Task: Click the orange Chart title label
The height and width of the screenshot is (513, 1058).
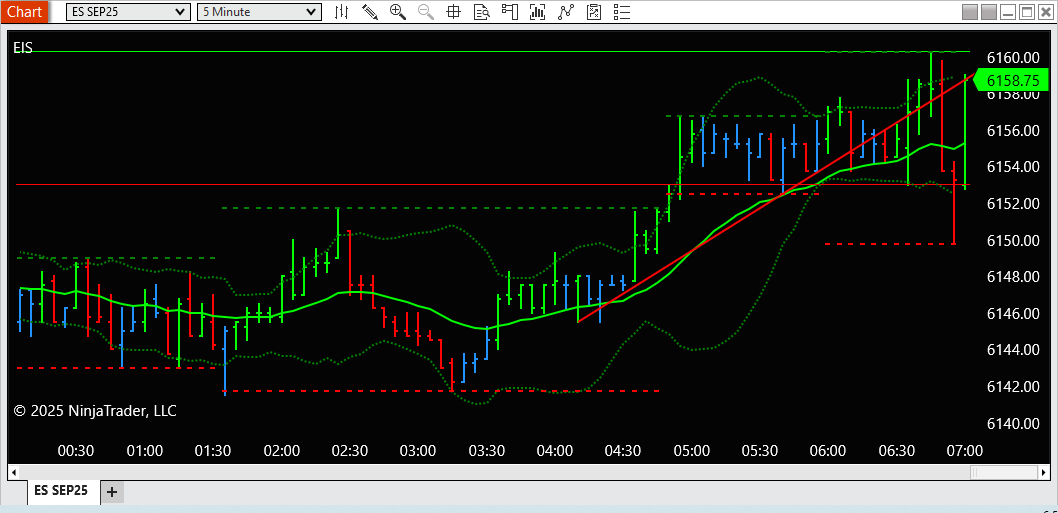Action: [24, 11]
